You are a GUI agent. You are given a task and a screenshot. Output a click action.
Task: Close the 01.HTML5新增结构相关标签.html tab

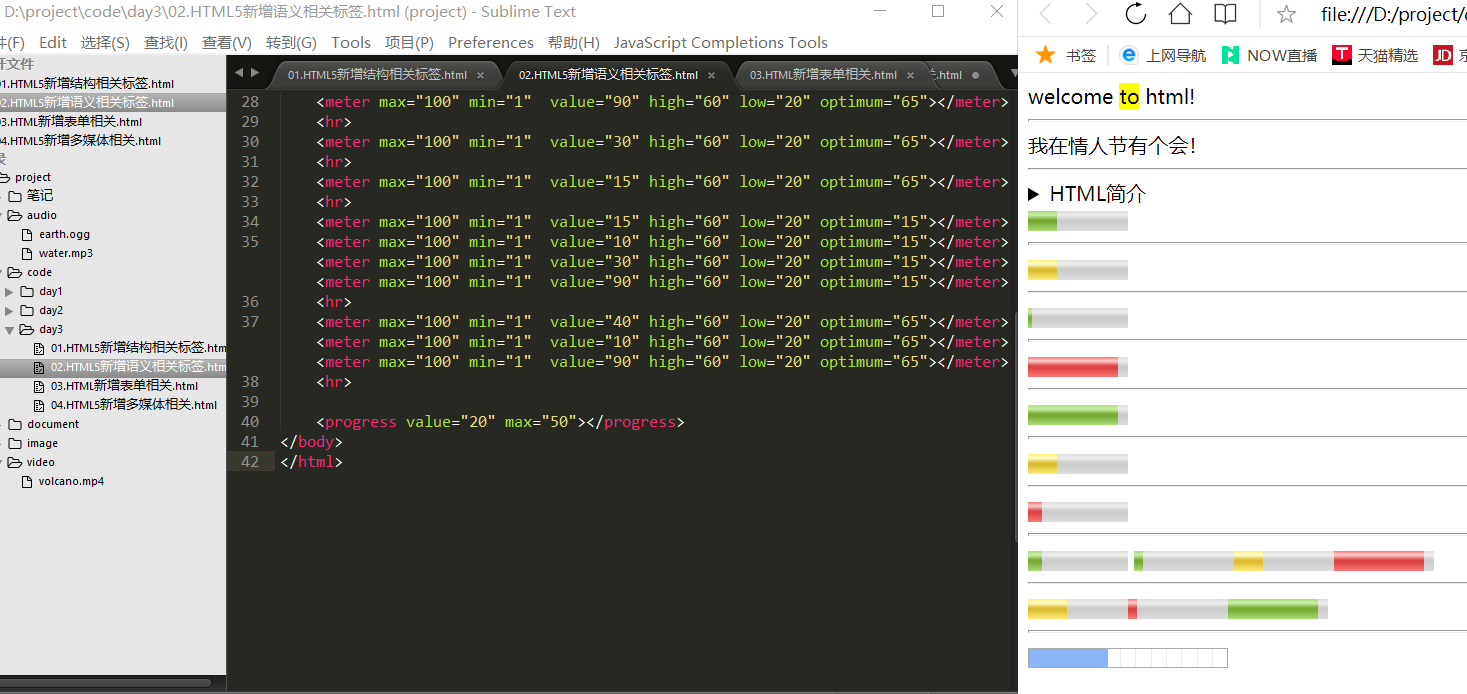point(480,75)
